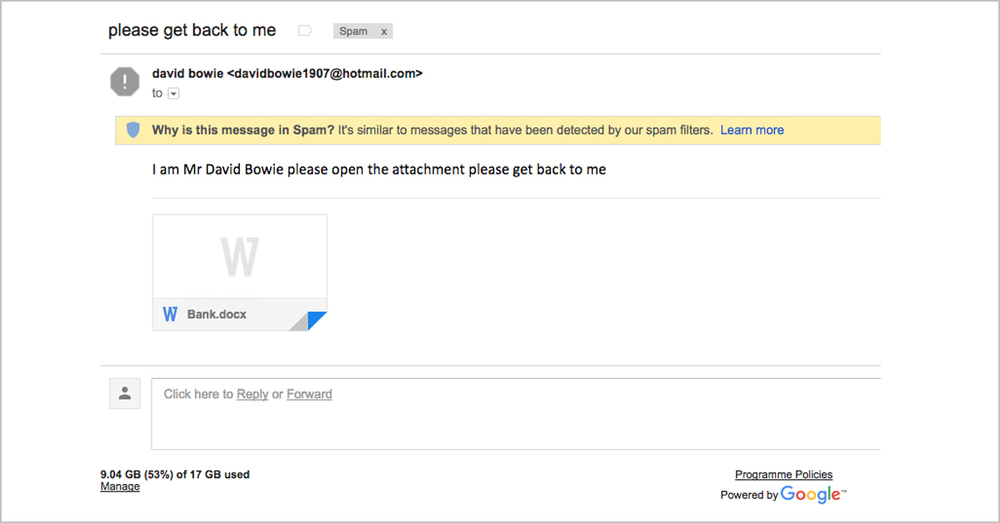Click the user profile icon near reply box
1000x523 pixels.
pyautogui.click(x=125, y=394)
